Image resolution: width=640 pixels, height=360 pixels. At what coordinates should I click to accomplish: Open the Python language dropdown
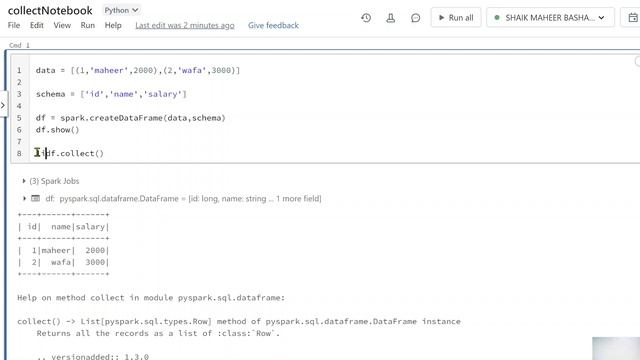pos(121,10)
